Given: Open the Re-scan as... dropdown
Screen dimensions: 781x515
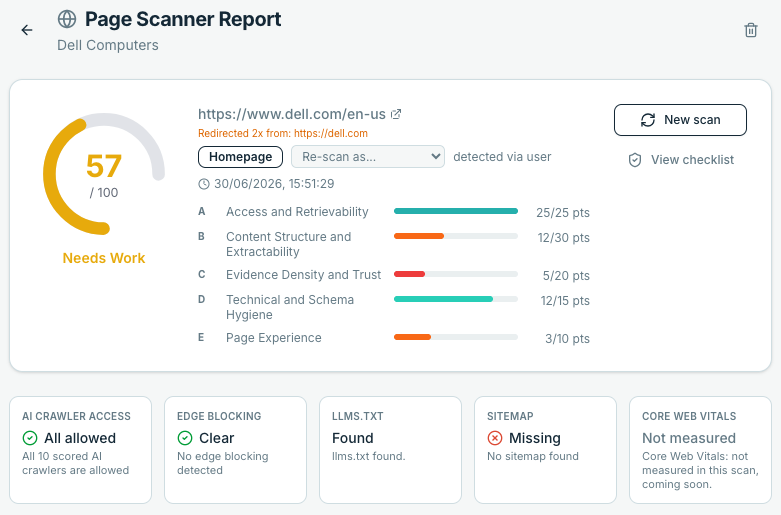Looking at the screenshot, I should click(x=368, y=157).
